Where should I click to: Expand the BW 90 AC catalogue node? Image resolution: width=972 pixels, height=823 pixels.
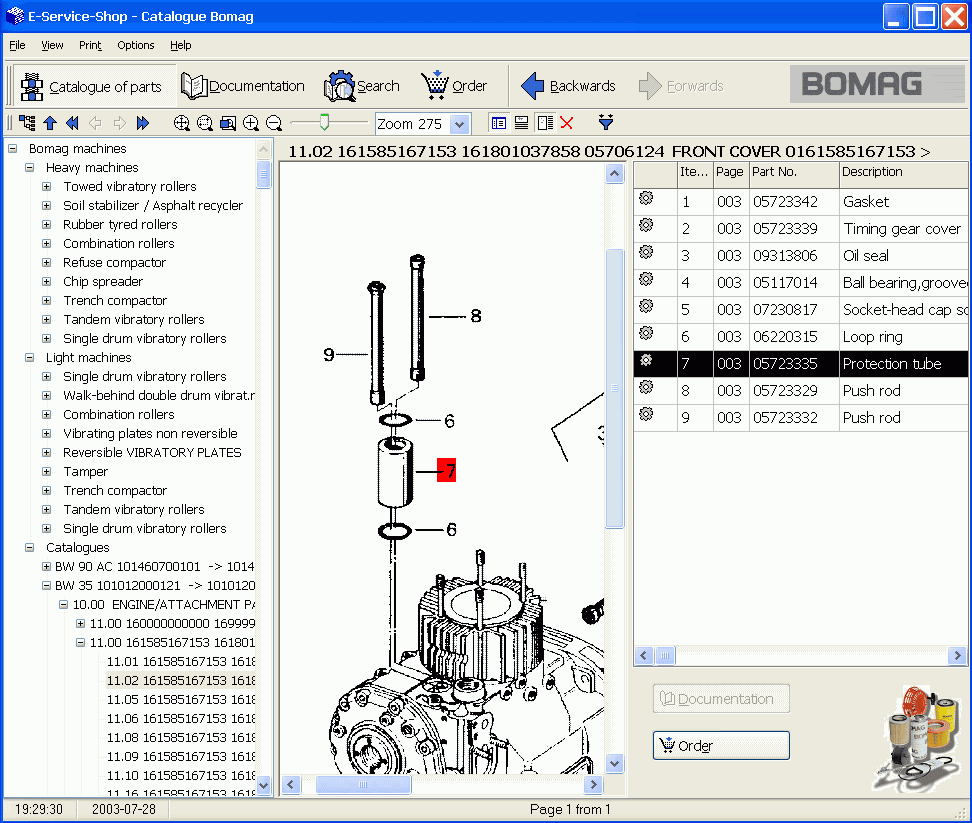[46, 566]
